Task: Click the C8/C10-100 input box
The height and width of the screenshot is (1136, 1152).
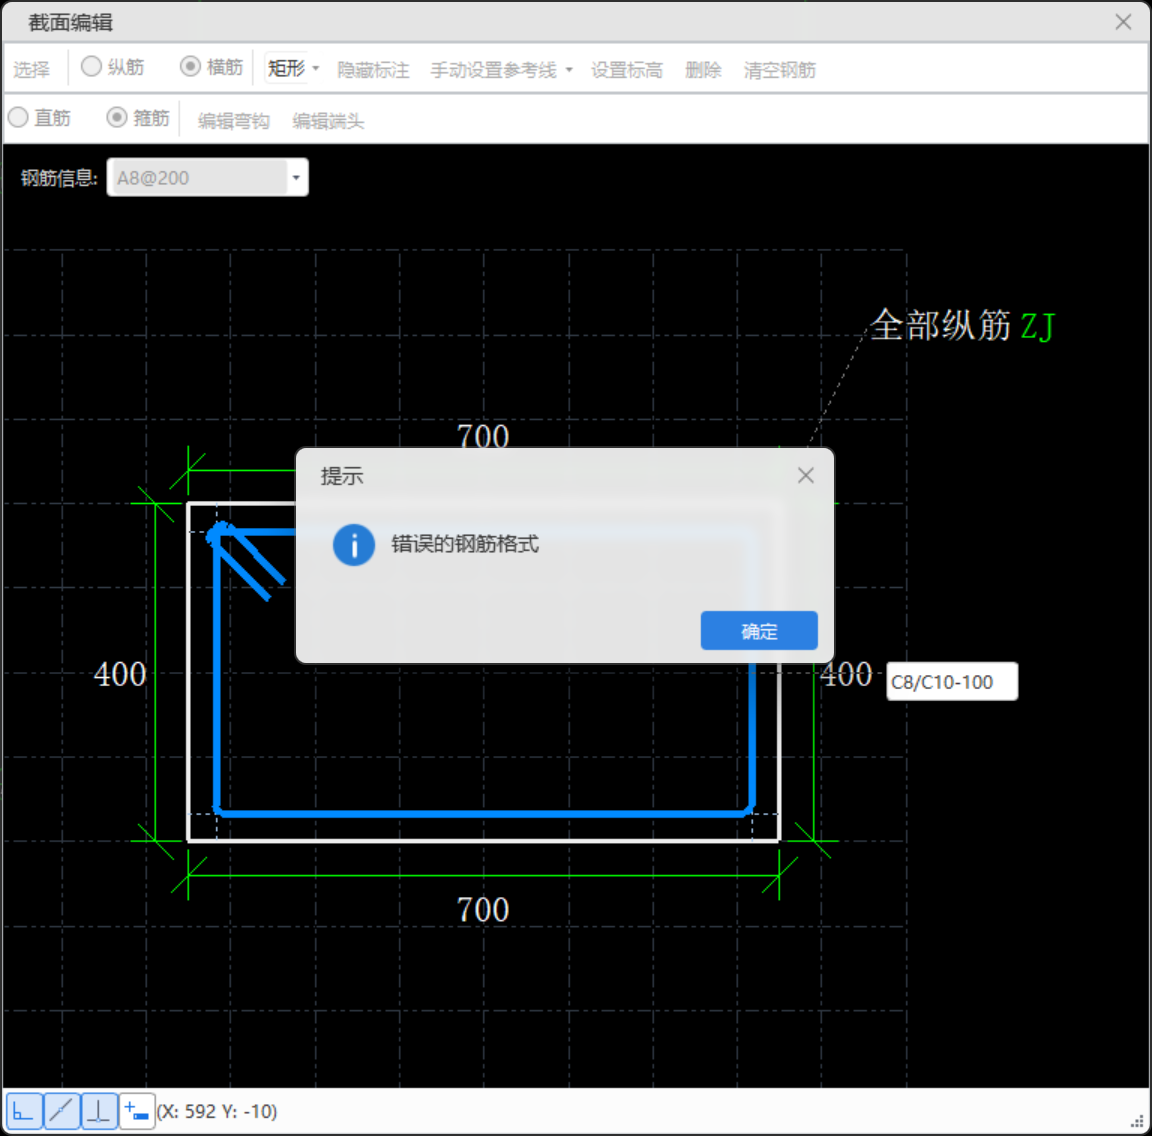Action: point(952,681)
